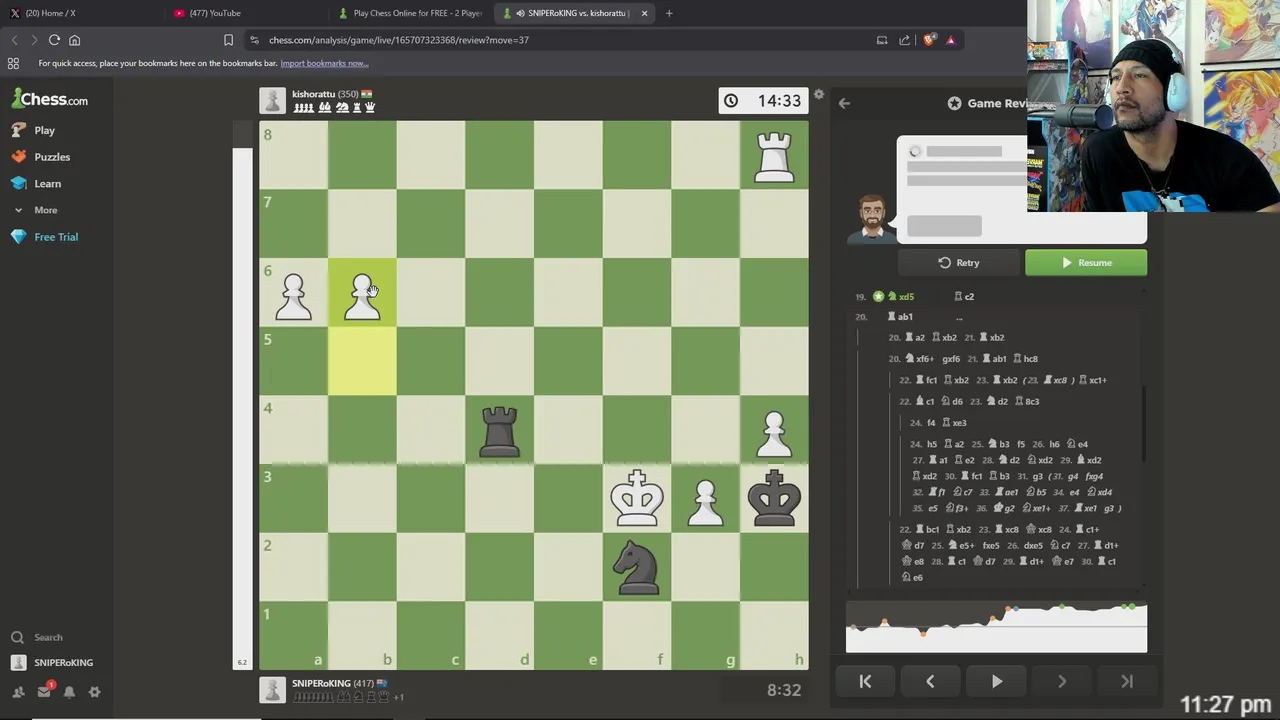The height and width of the screenshot is (720, 1280).
Task: Click the white pawn on g3
Action: tap(706, 498)
